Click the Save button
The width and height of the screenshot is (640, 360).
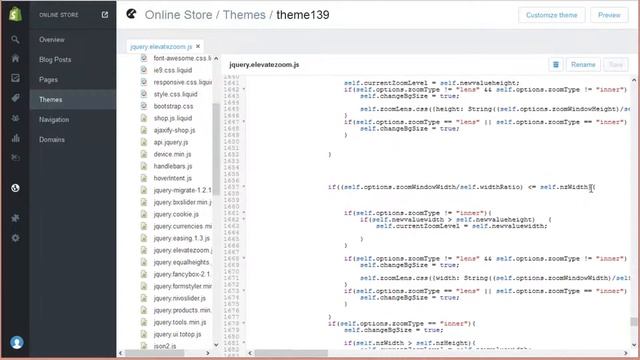[616, 64]
